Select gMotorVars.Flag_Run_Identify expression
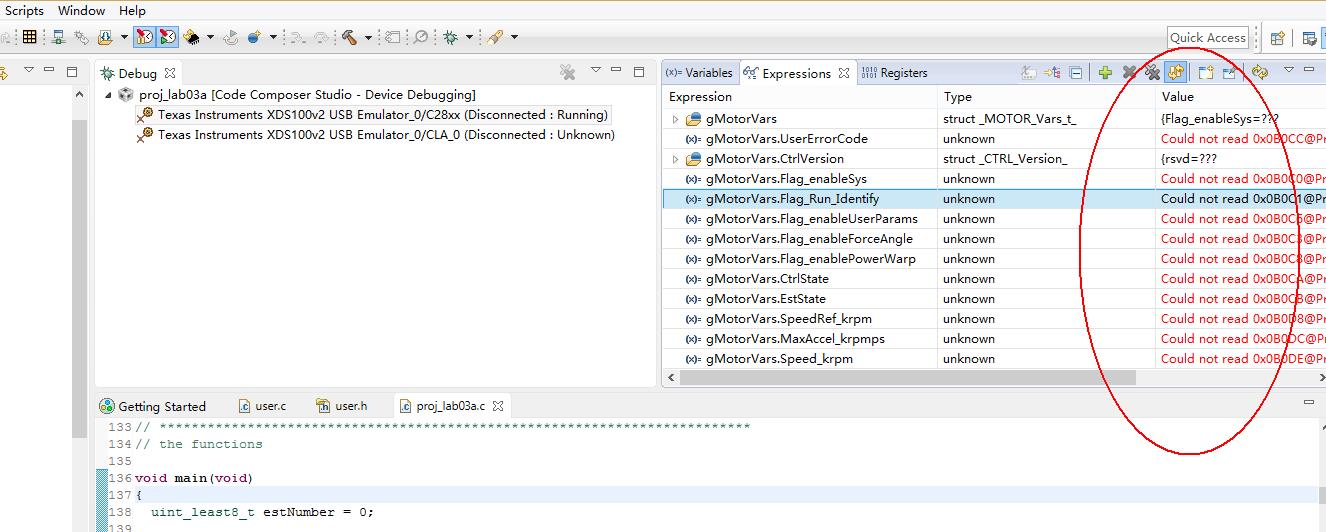Viewport: 1326px width, 532px height. pos(792,198)
